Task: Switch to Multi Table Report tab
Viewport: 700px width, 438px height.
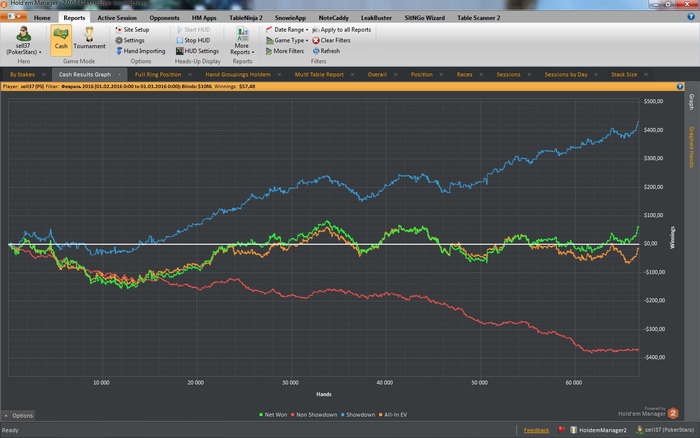Action: 319,75
